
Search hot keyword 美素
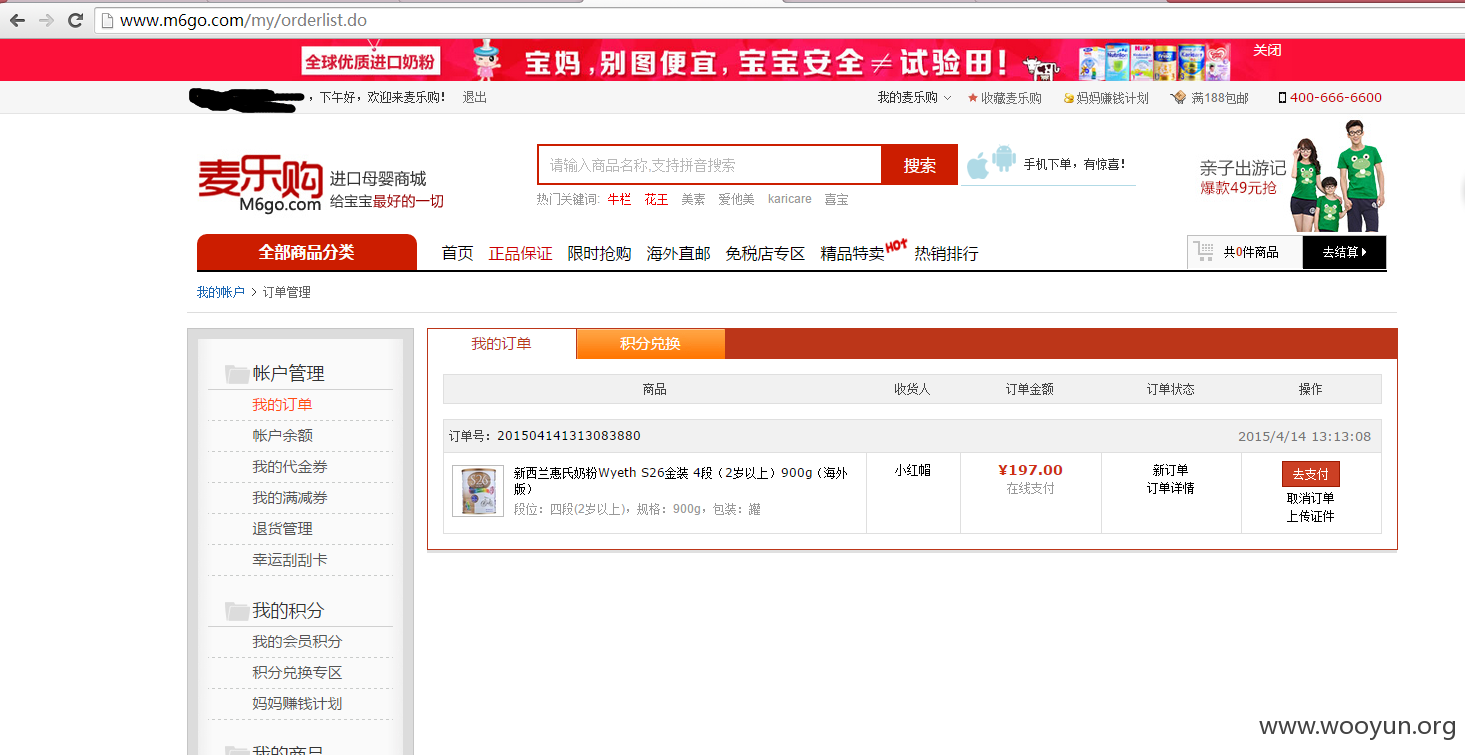tap(693, 199)
